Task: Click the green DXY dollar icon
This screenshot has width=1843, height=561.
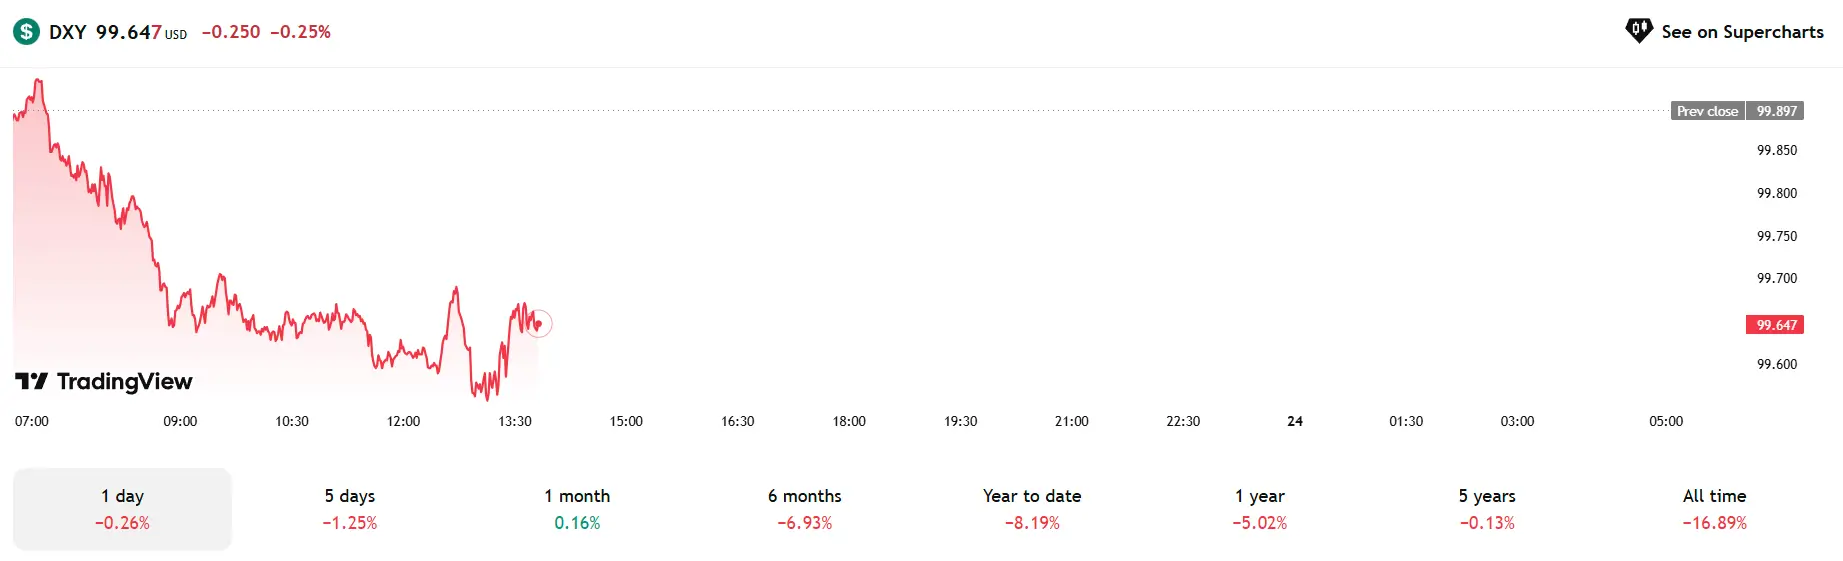Action: 26,32
